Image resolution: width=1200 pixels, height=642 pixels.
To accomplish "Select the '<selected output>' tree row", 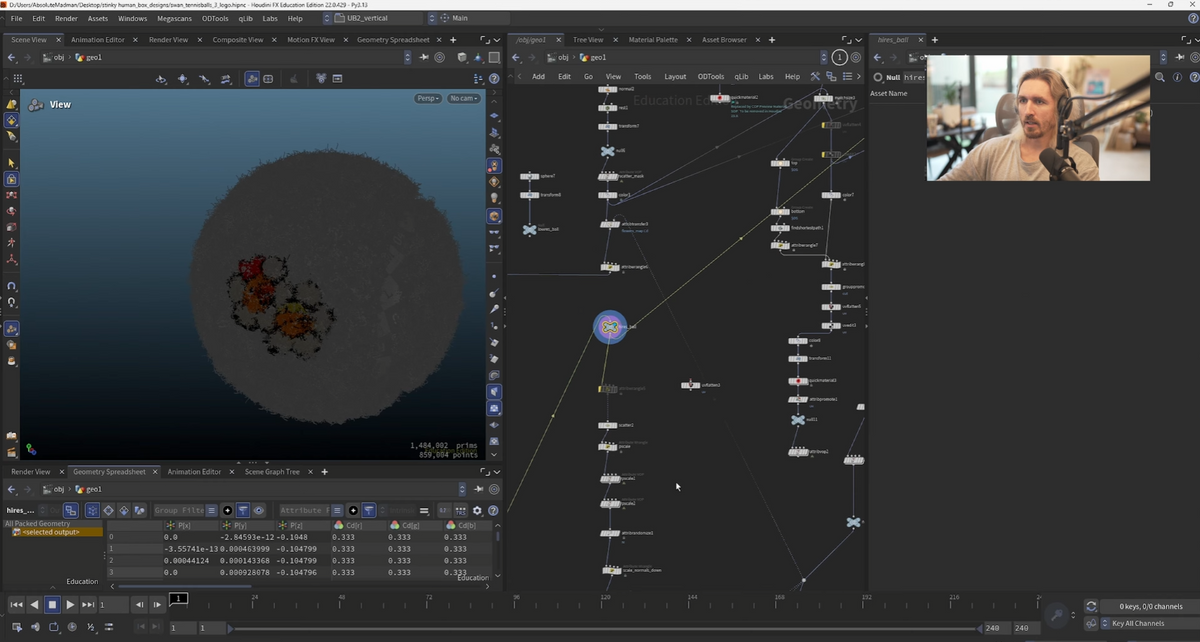I will coord(55,532).
